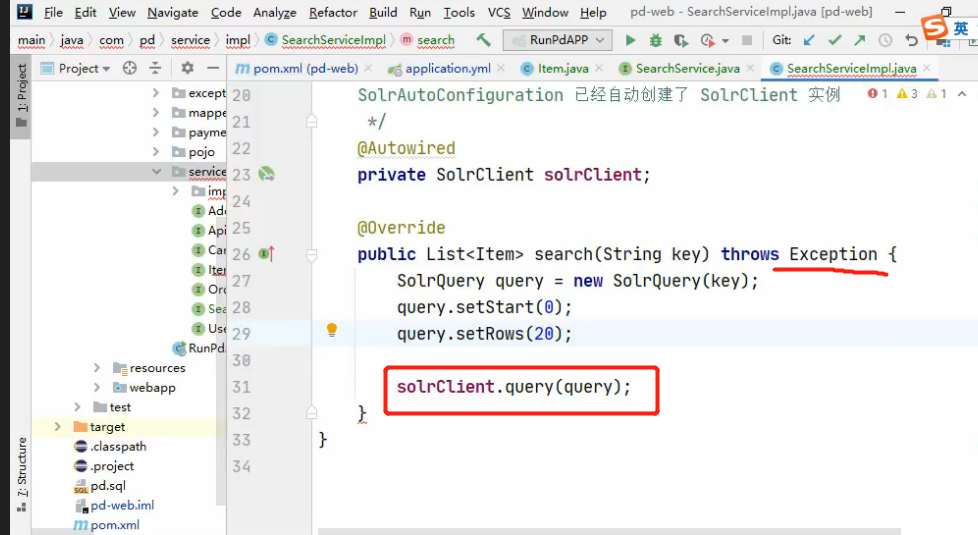Collapse the service folder
Image resolution: width=978 pixels, height=535 pixels.
pos(156,171)
